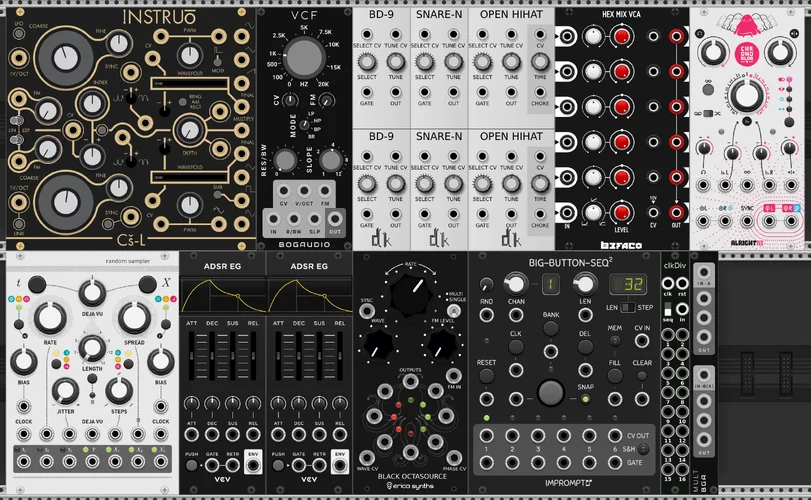Click the OUT jack on top SNARE-N
811x500 pixels.
click(453, 93)
